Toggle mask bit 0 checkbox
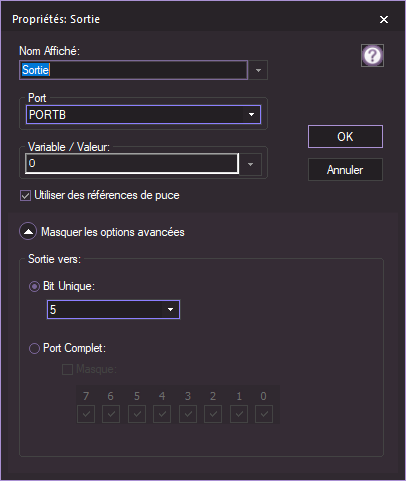Image resolution: width=406 pixels, height=481 pixels. tap(264, 414)
